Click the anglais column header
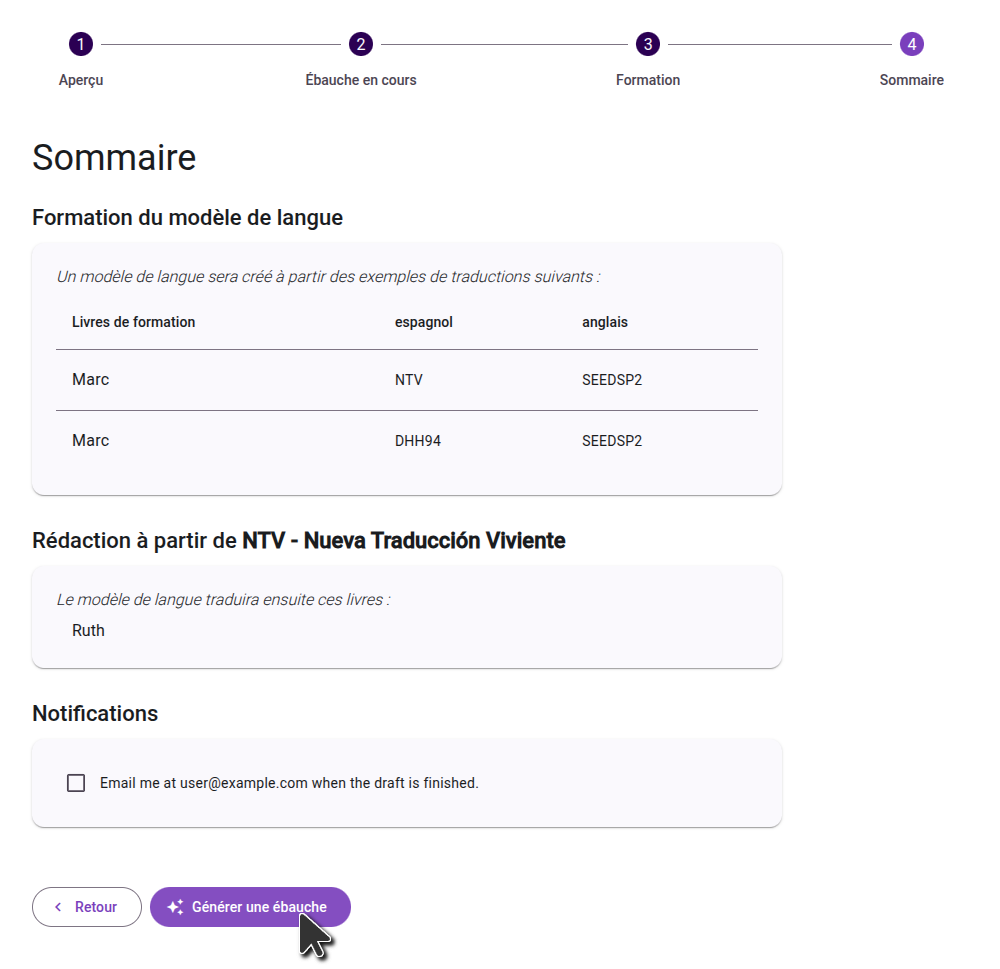 coord(605,322)
